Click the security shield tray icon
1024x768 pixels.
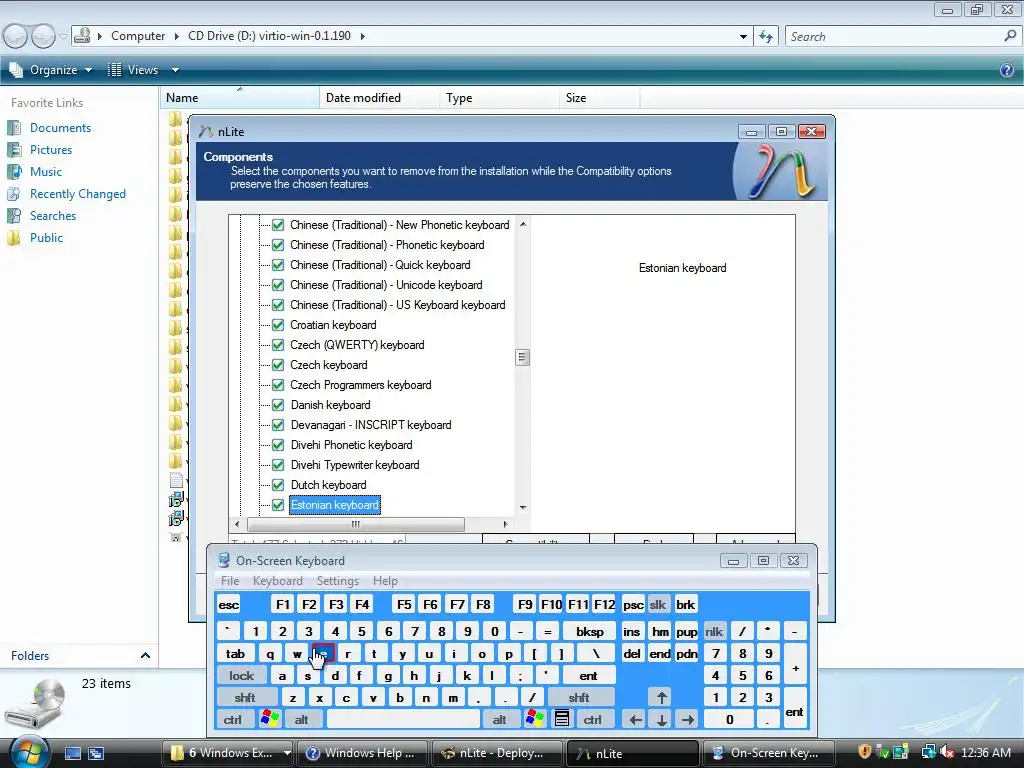(865, 752)
